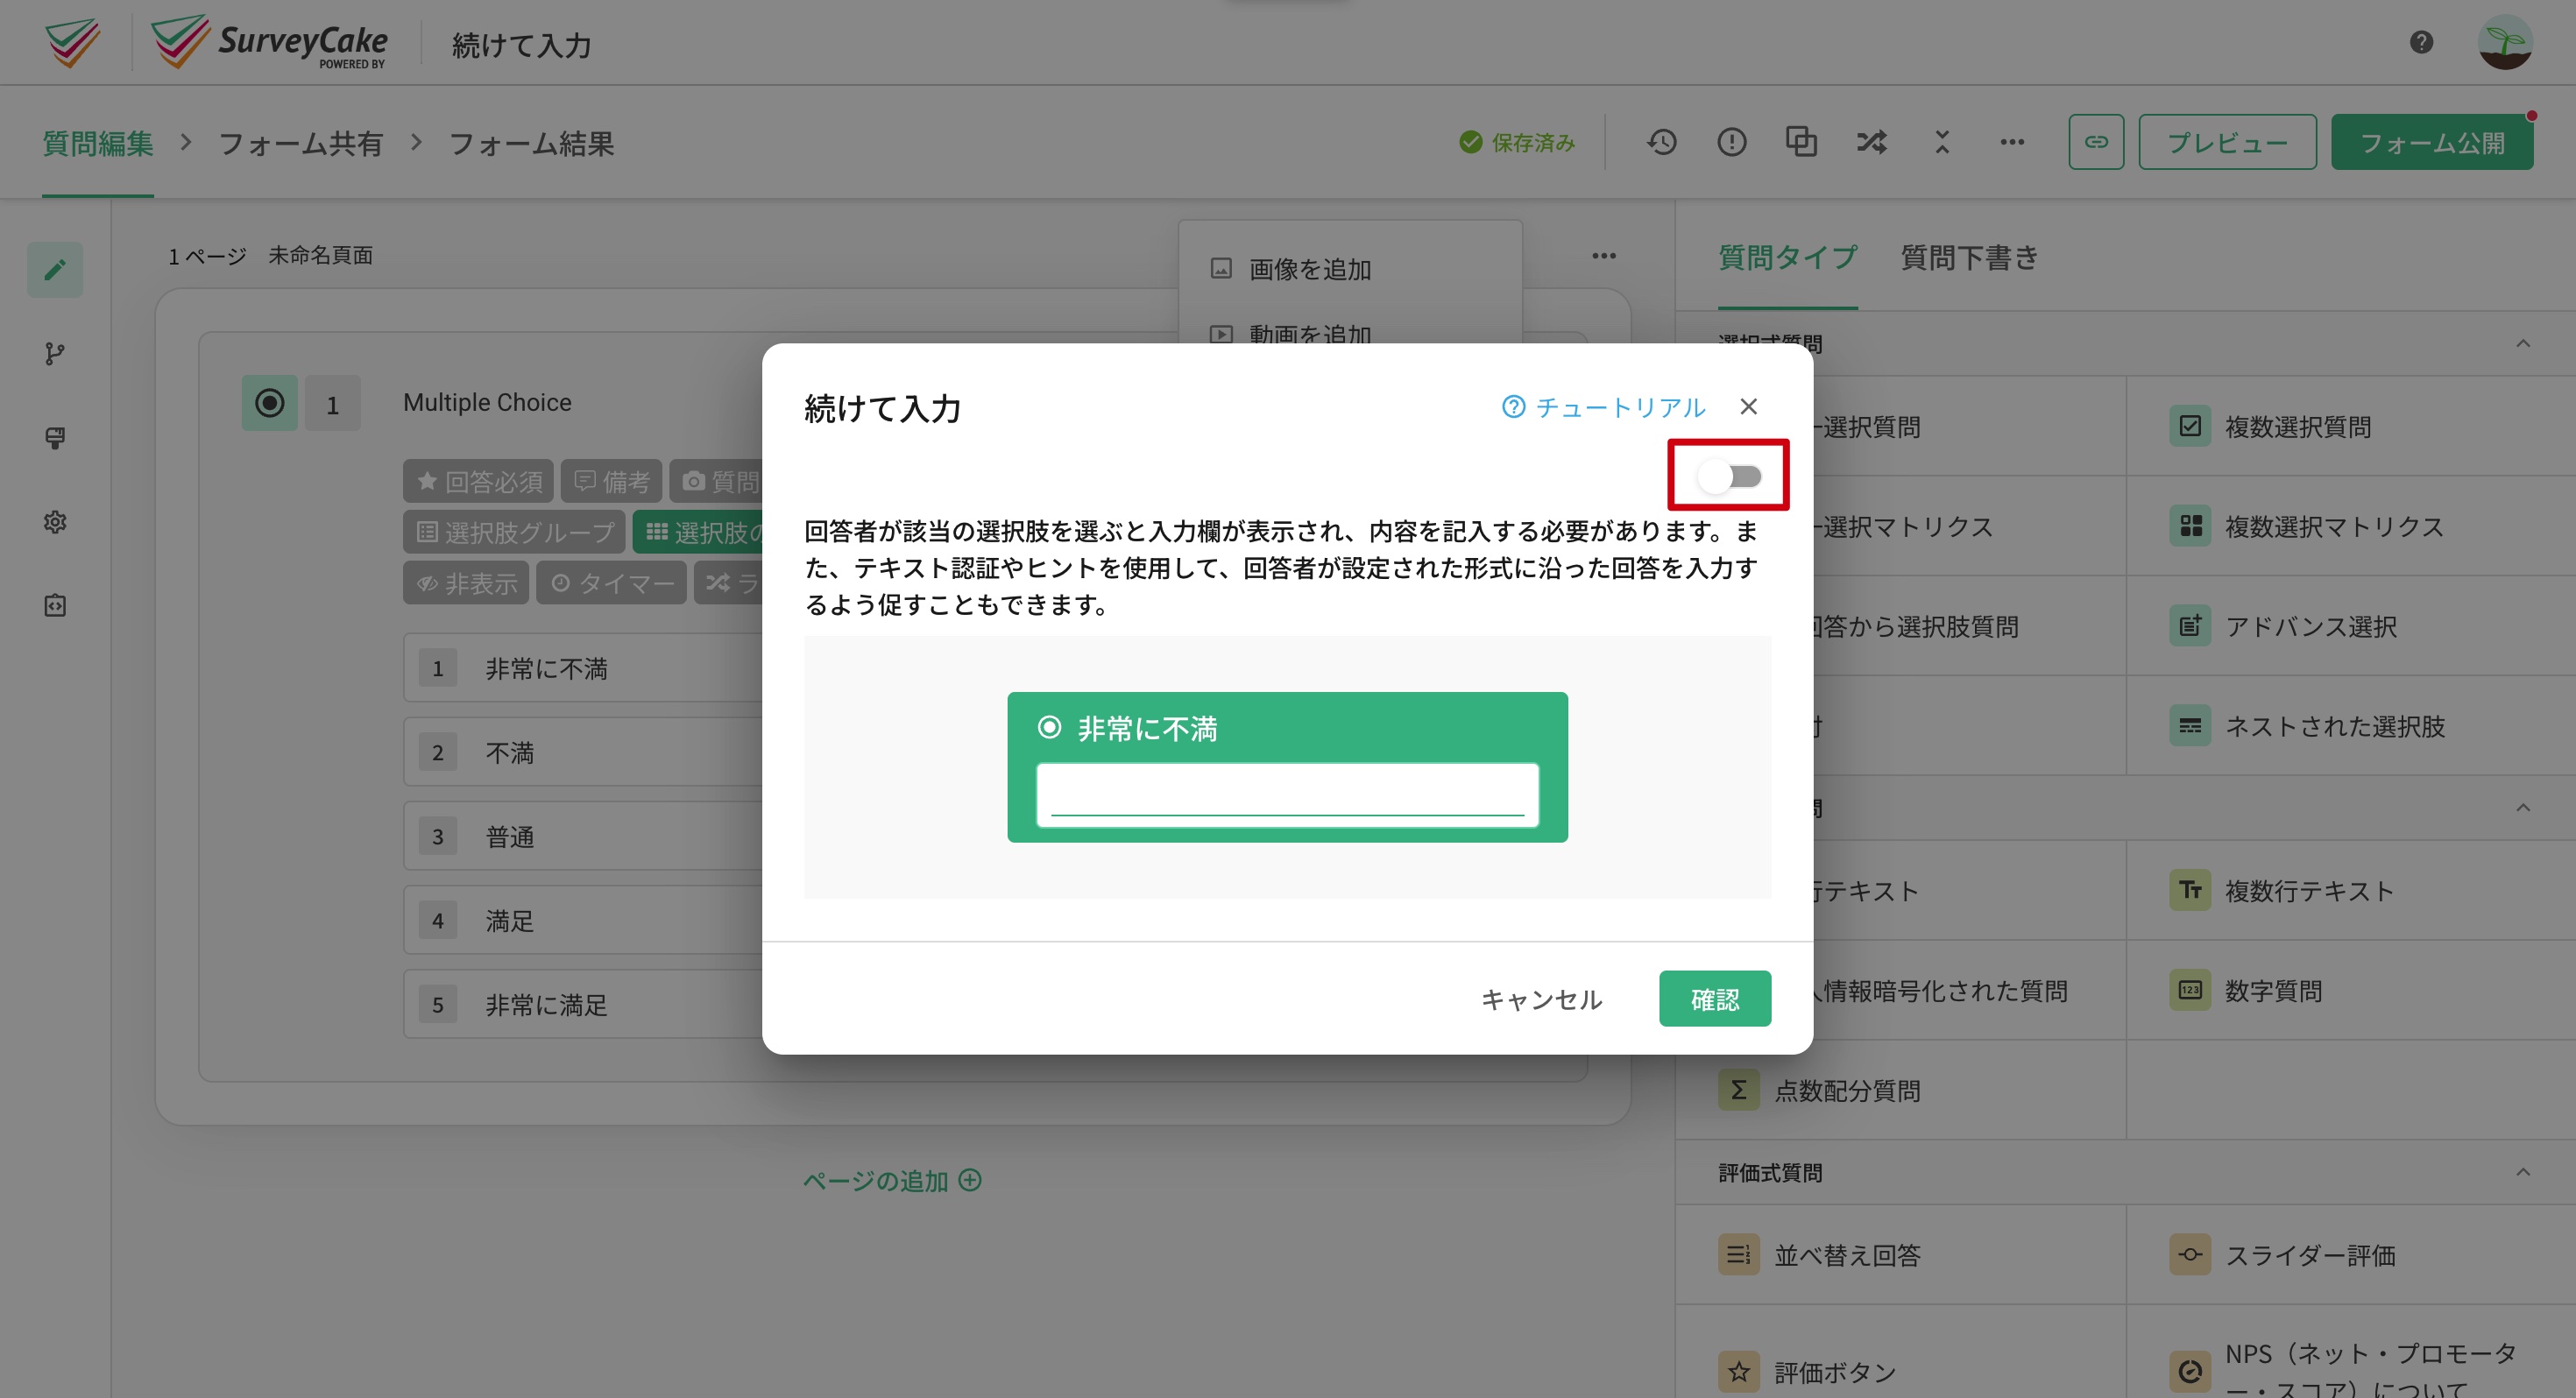Open the 質問下書き tab
The width and height of the screenshot is (2576, 1398).
click(x=1969, y=257)
